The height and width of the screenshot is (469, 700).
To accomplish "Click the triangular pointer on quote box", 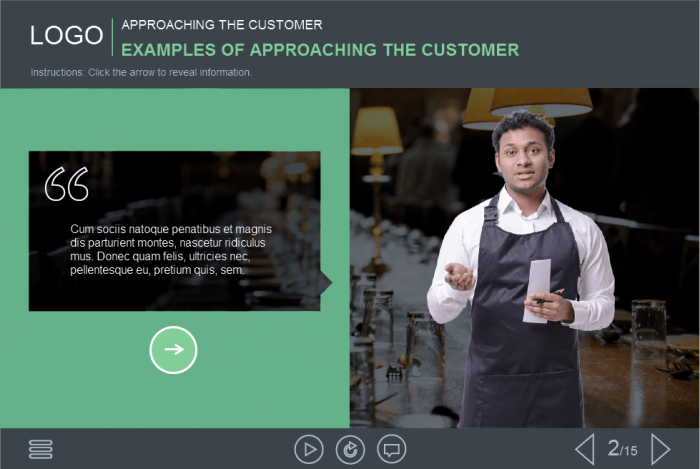I will click(x=326, y=282).
